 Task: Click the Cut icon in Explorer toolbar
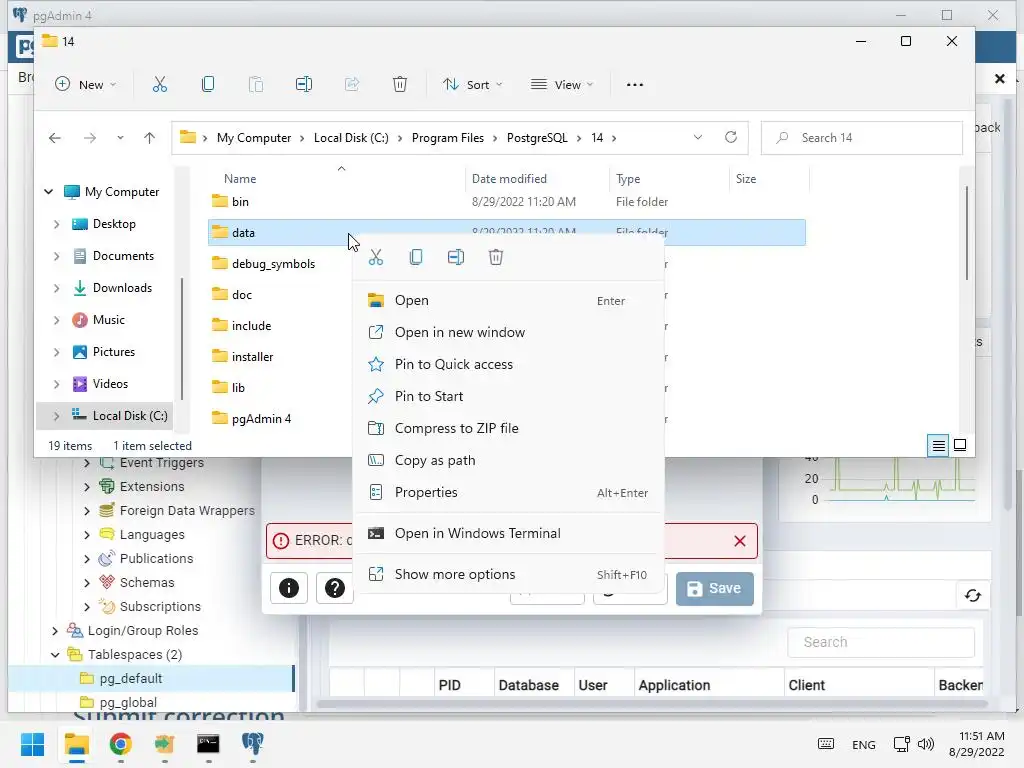pyautogui.click(x=159, y=84)
